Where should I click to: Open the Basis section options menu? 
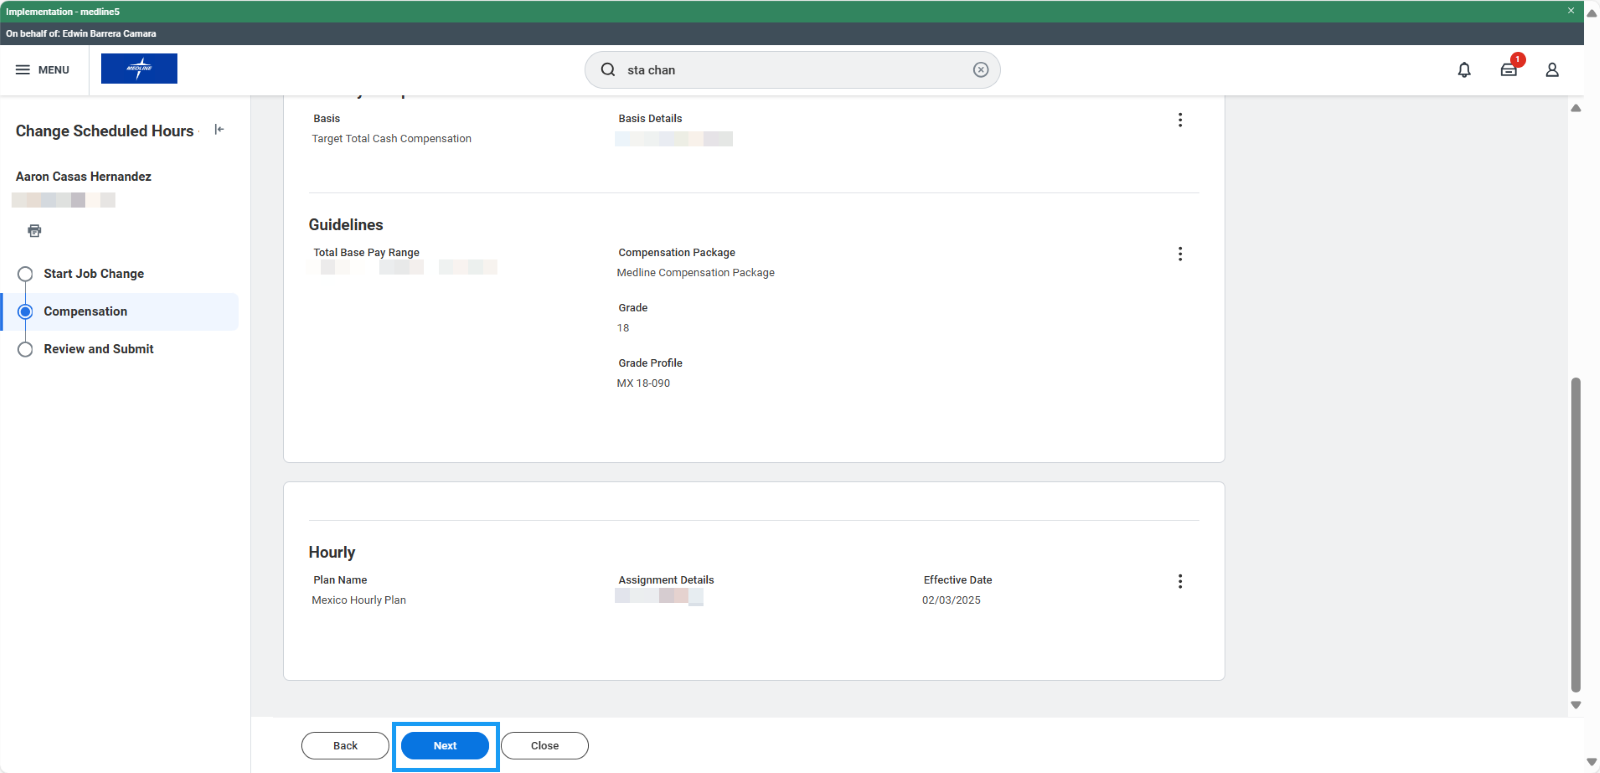[1180, 120]
